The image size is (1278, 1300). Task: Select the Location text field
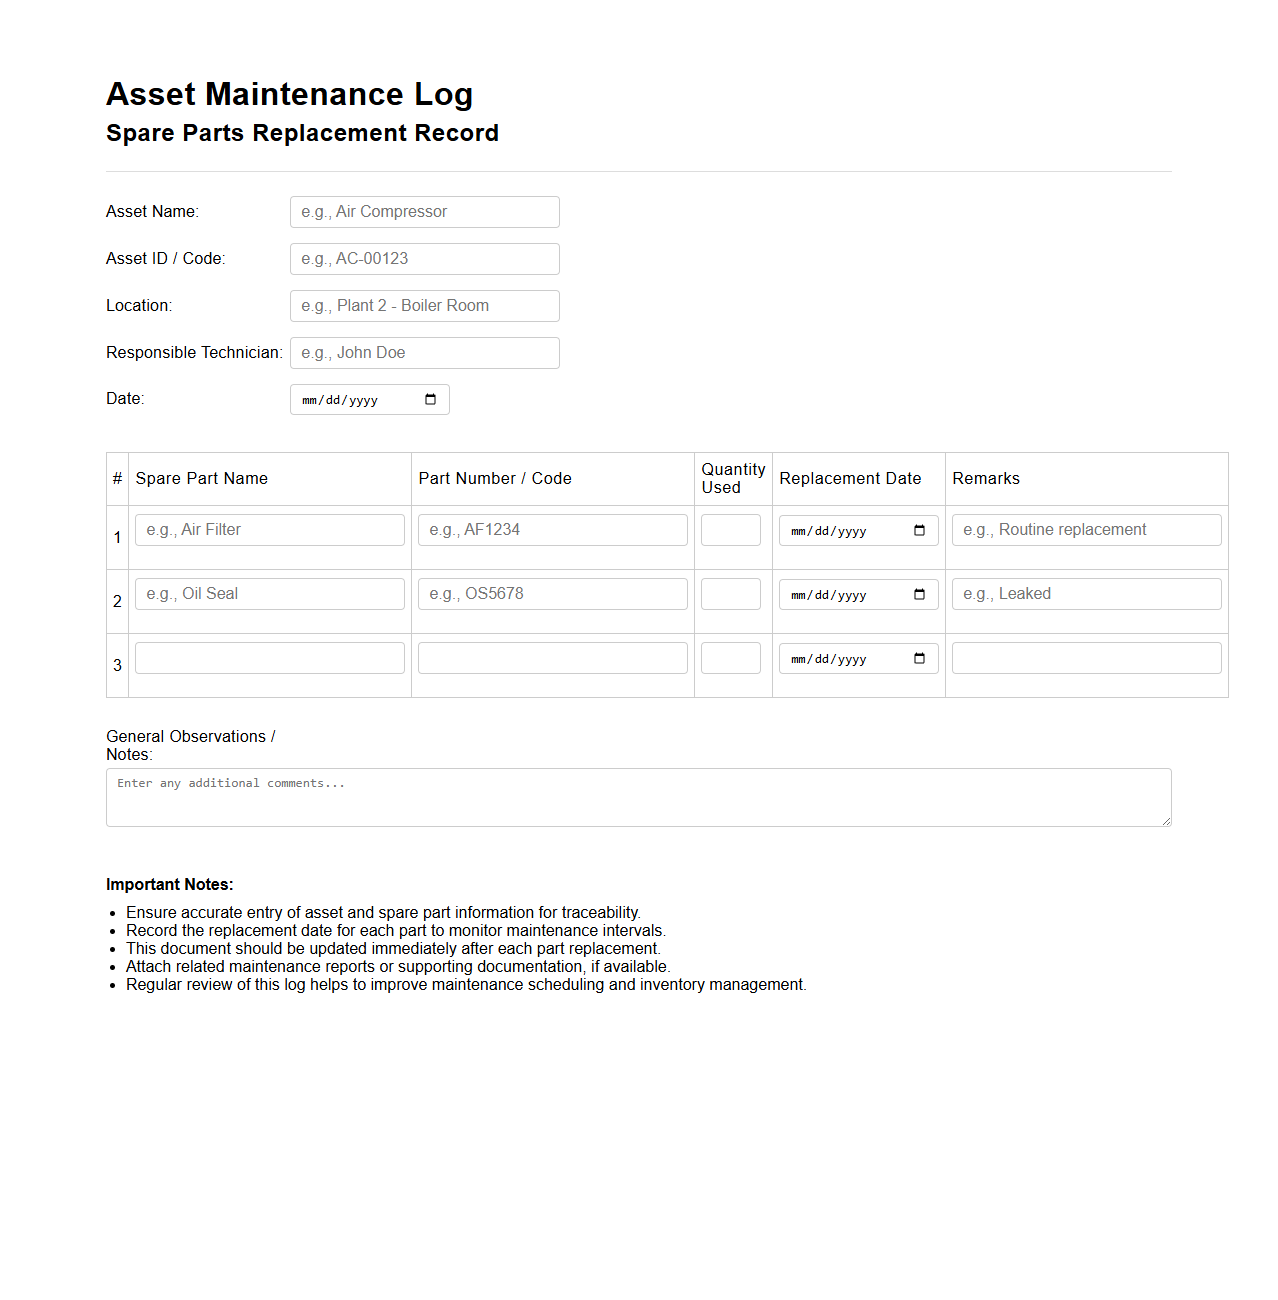tap(424, 306)
